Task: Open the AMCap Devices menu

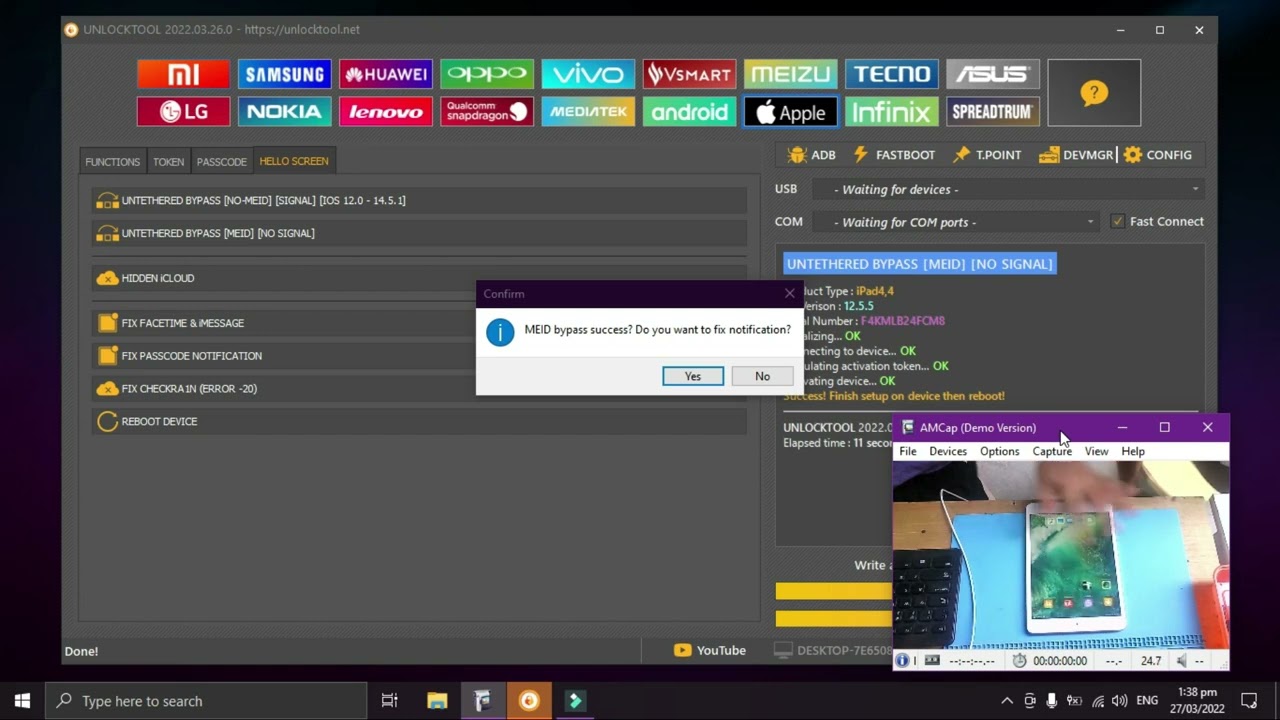Action: tap(948, 451)
